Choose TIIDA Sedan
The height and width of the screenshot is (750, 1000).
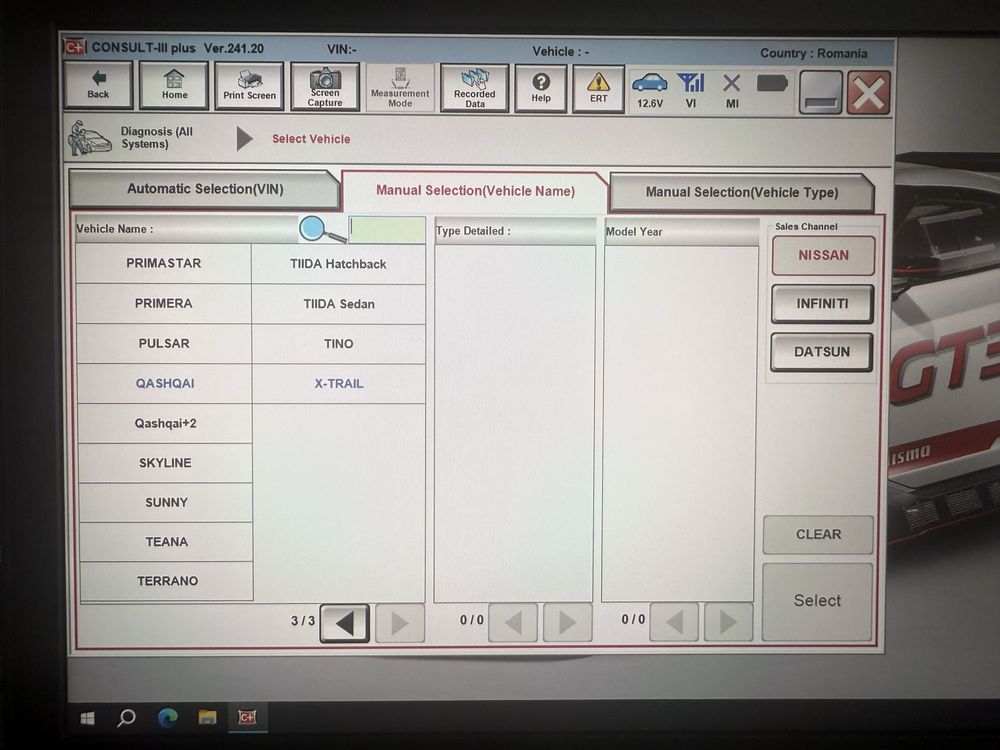tap(339, 304)
